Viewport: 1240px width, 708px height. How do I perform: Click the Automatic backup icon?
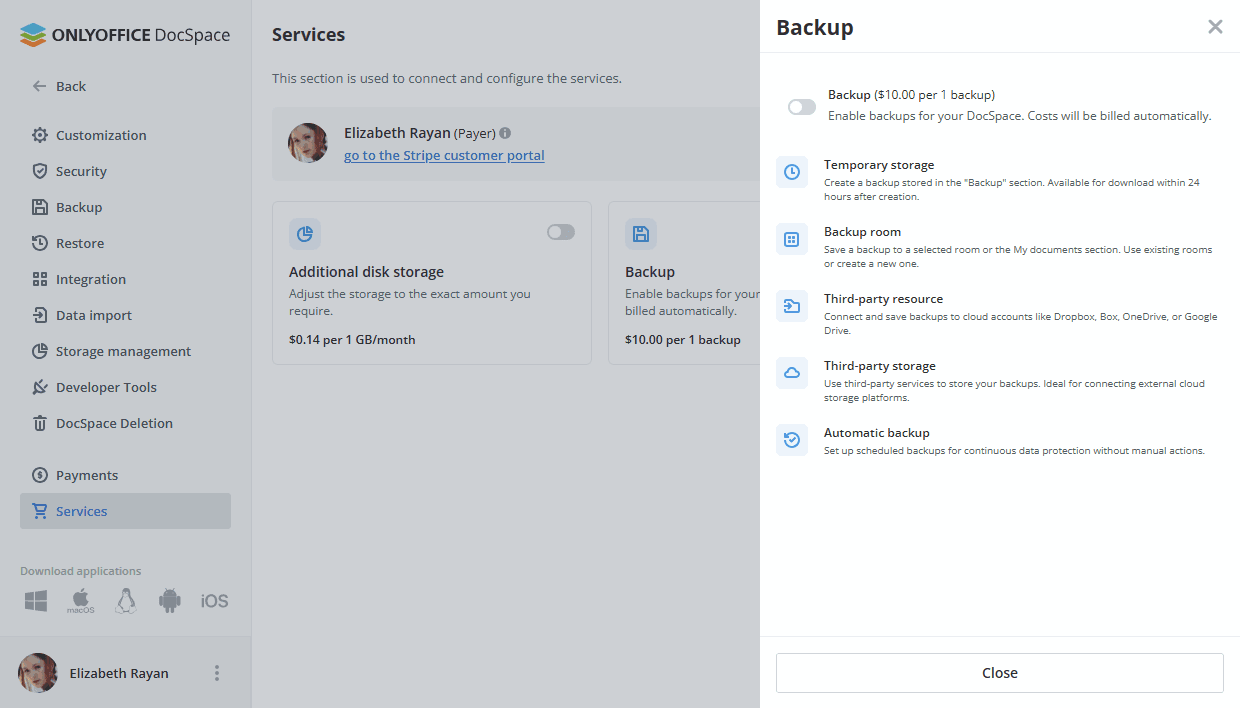pos(792,440)
